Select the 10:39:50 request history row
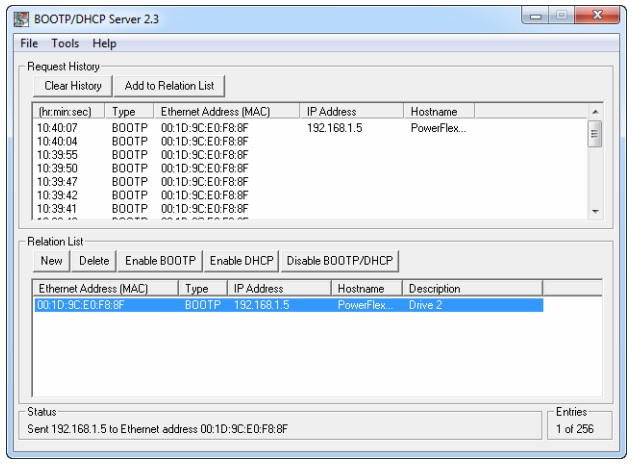The width and height of the screenshot is (632, 465). [x=310, y=168]
